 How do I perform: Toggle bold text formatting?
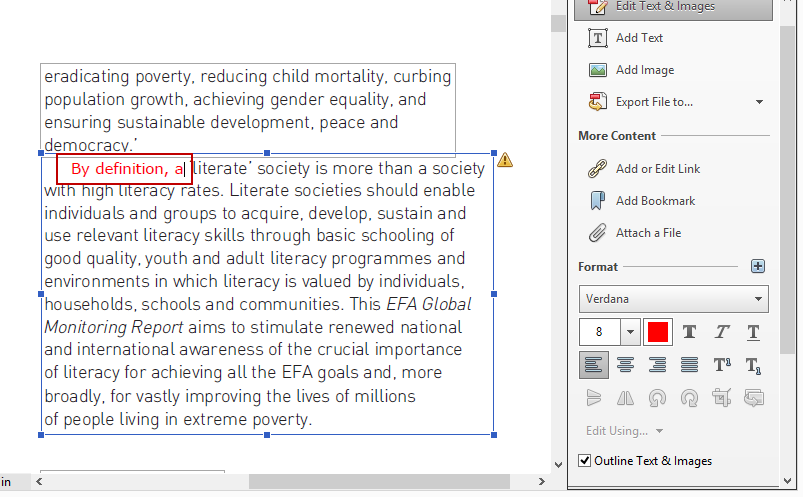pos(689,332)
